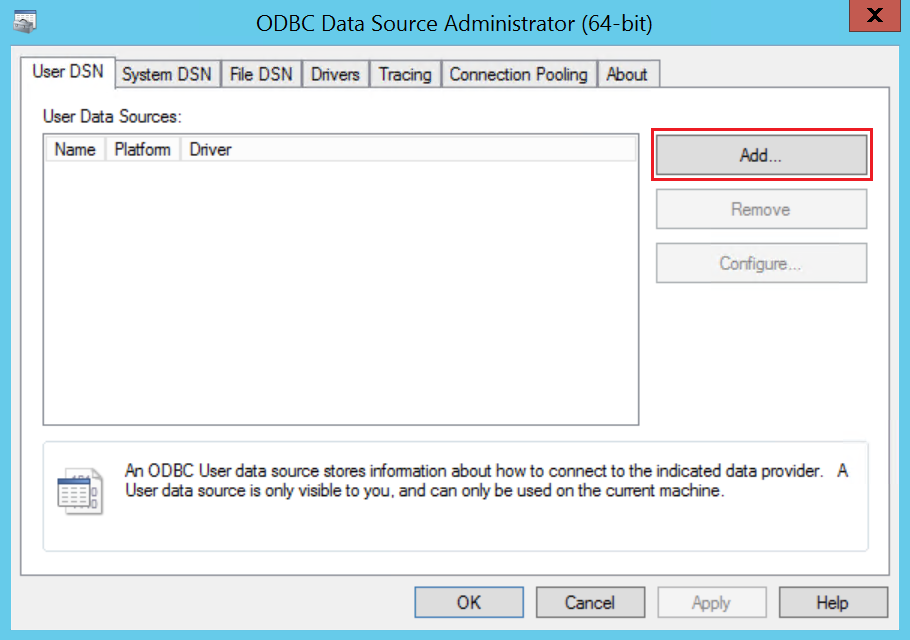Select the File DSN tab
Image resolution: width=910 pixels, height=640 pixels.
click(261, 74)
